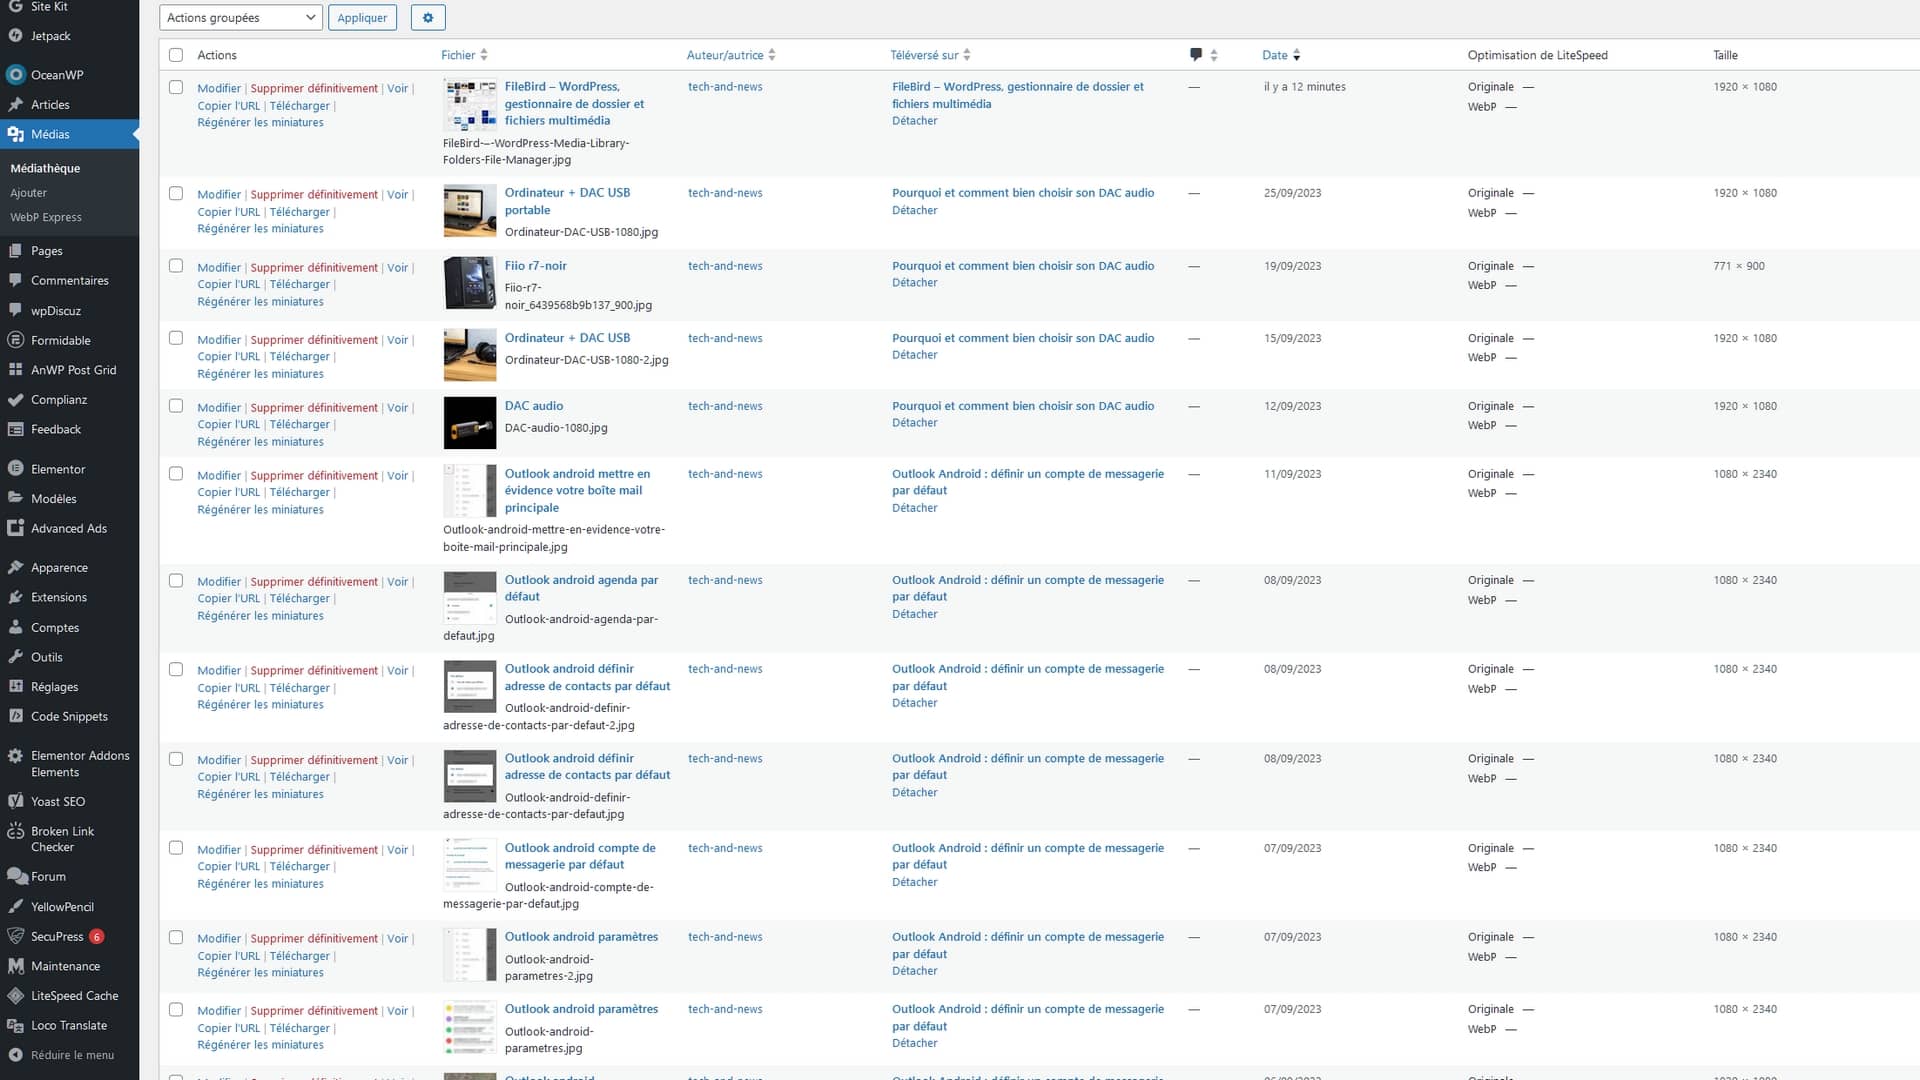Screen dimensions: 1920x1080
Task: Click Détacher under the Fiio r7-noir row
Action: pyautogui.click(x=914, y=283)
